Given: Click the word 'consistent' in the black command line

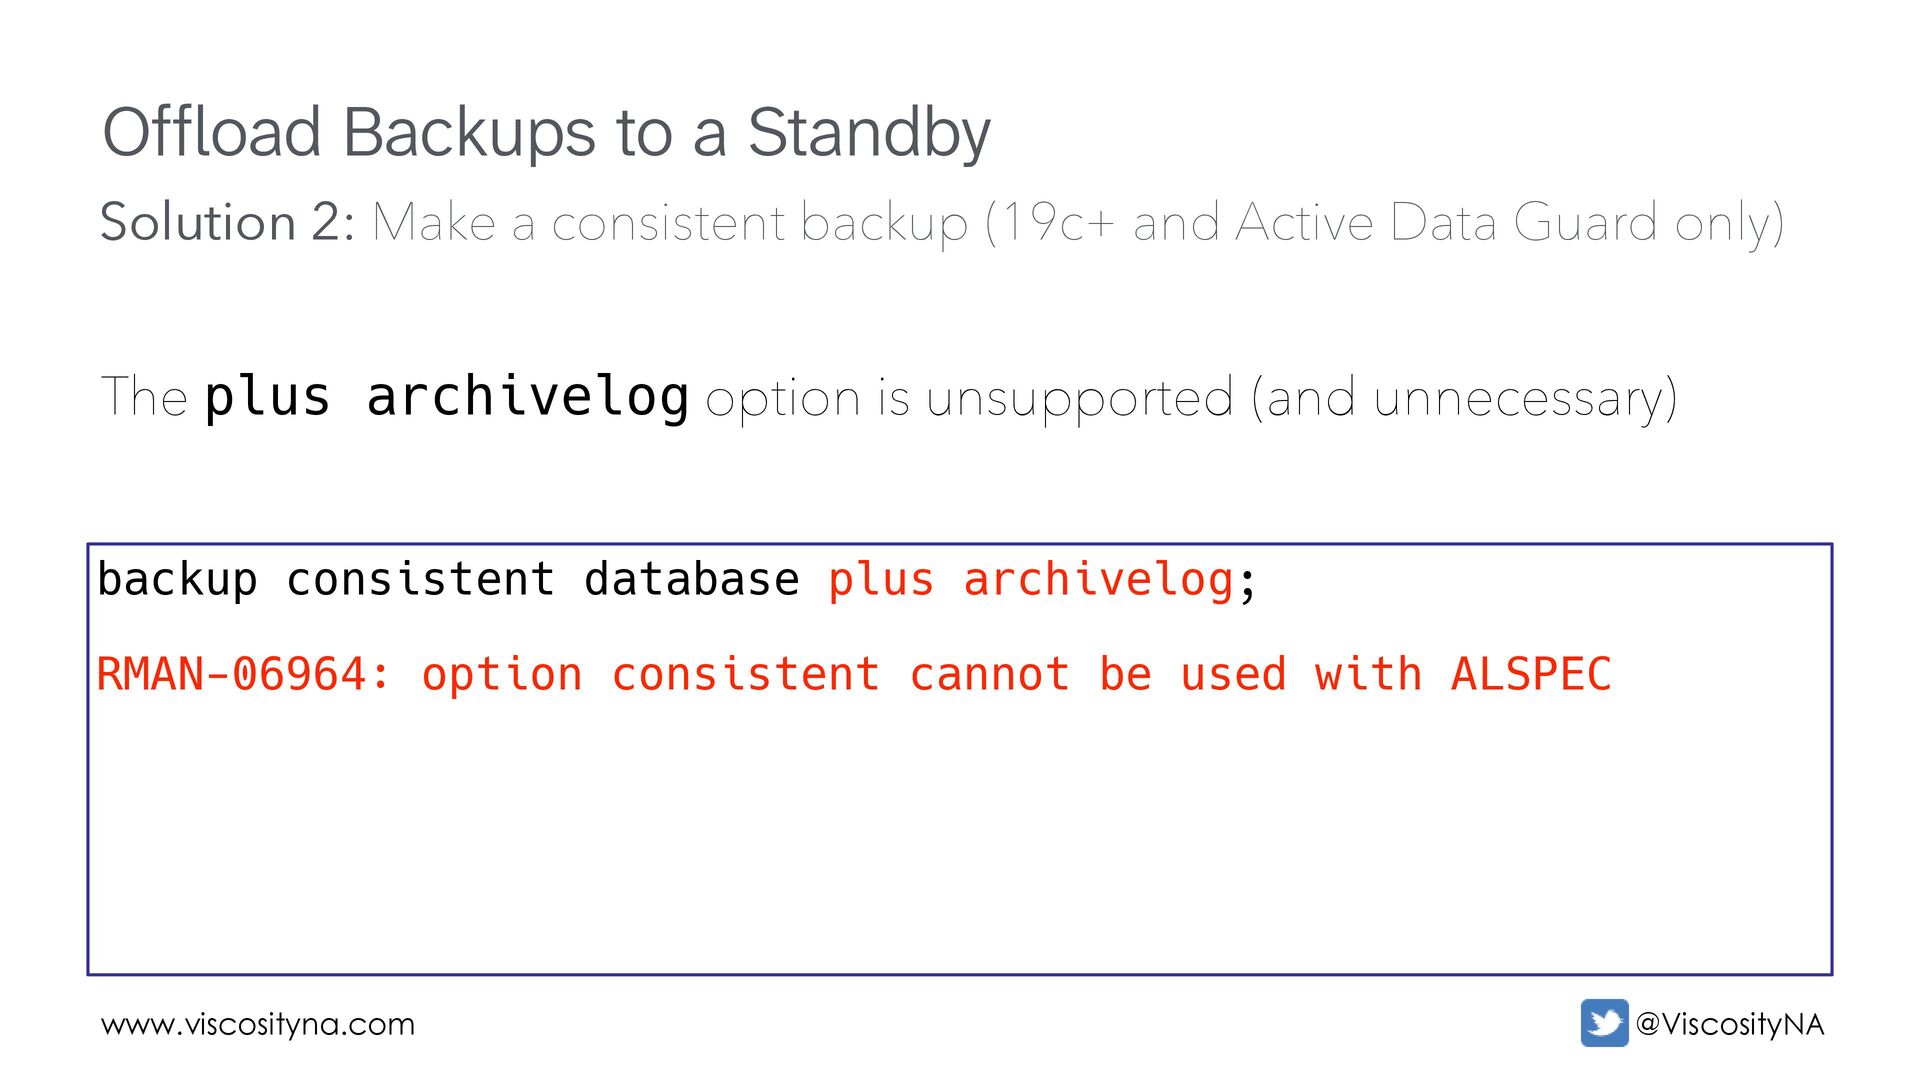Looking at the screenshot, I should (x=420, y=580).
